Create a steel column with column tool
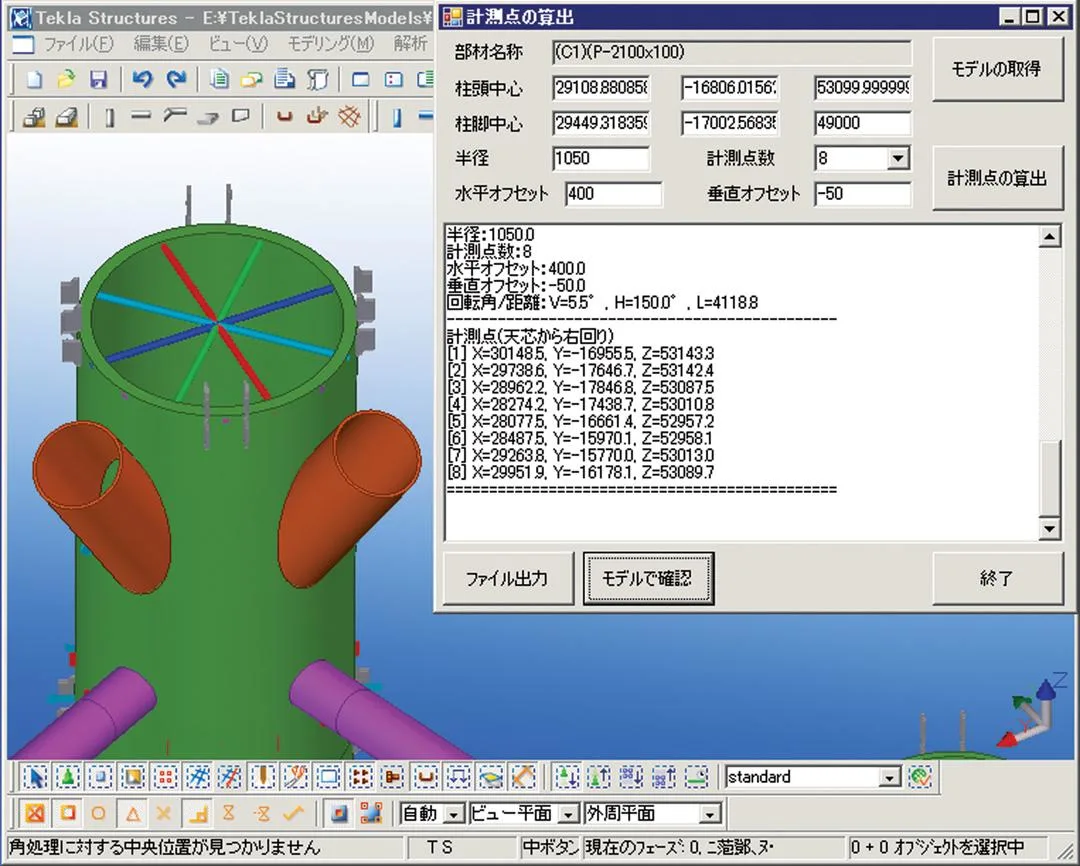The width and height of the screenshot is (1080, 866). [x=109, y=117]
